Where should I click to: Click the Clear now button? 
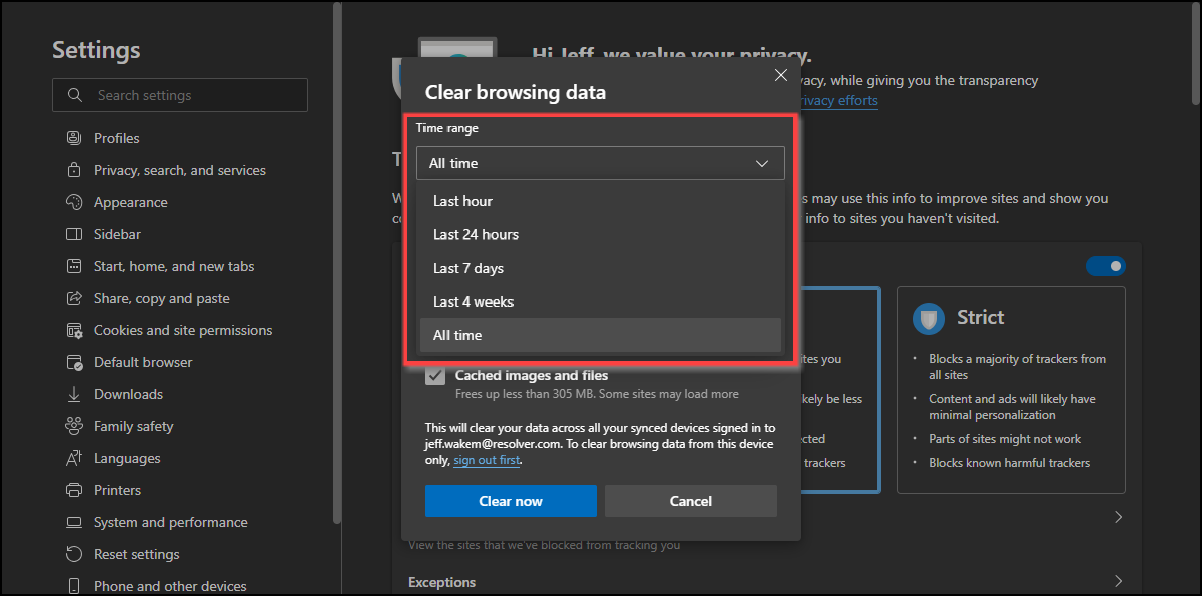tap(511, 501)
